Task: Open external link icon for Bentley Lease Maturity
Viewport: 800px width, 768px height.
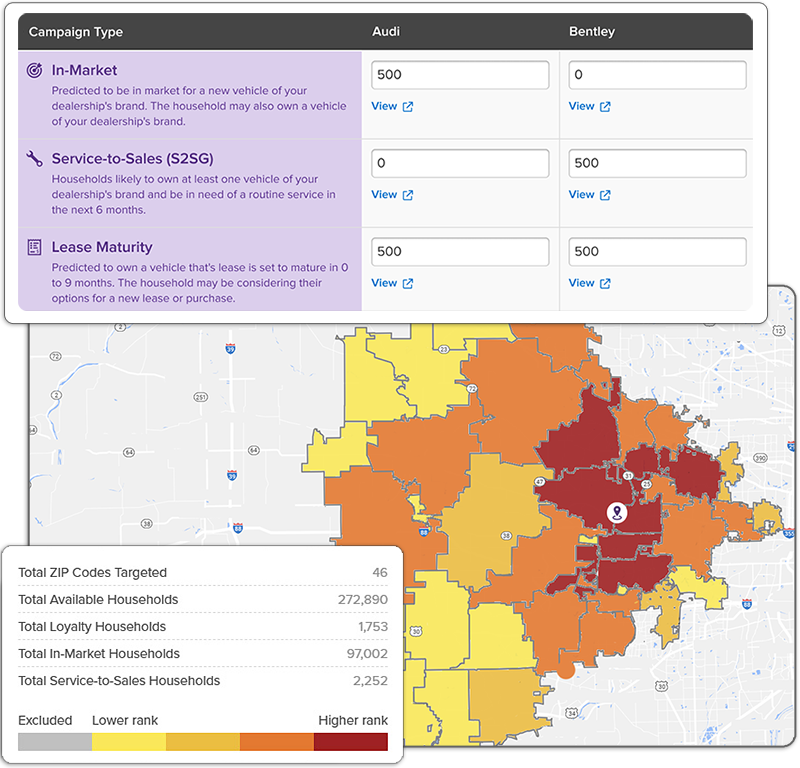Action: [605, 283]
